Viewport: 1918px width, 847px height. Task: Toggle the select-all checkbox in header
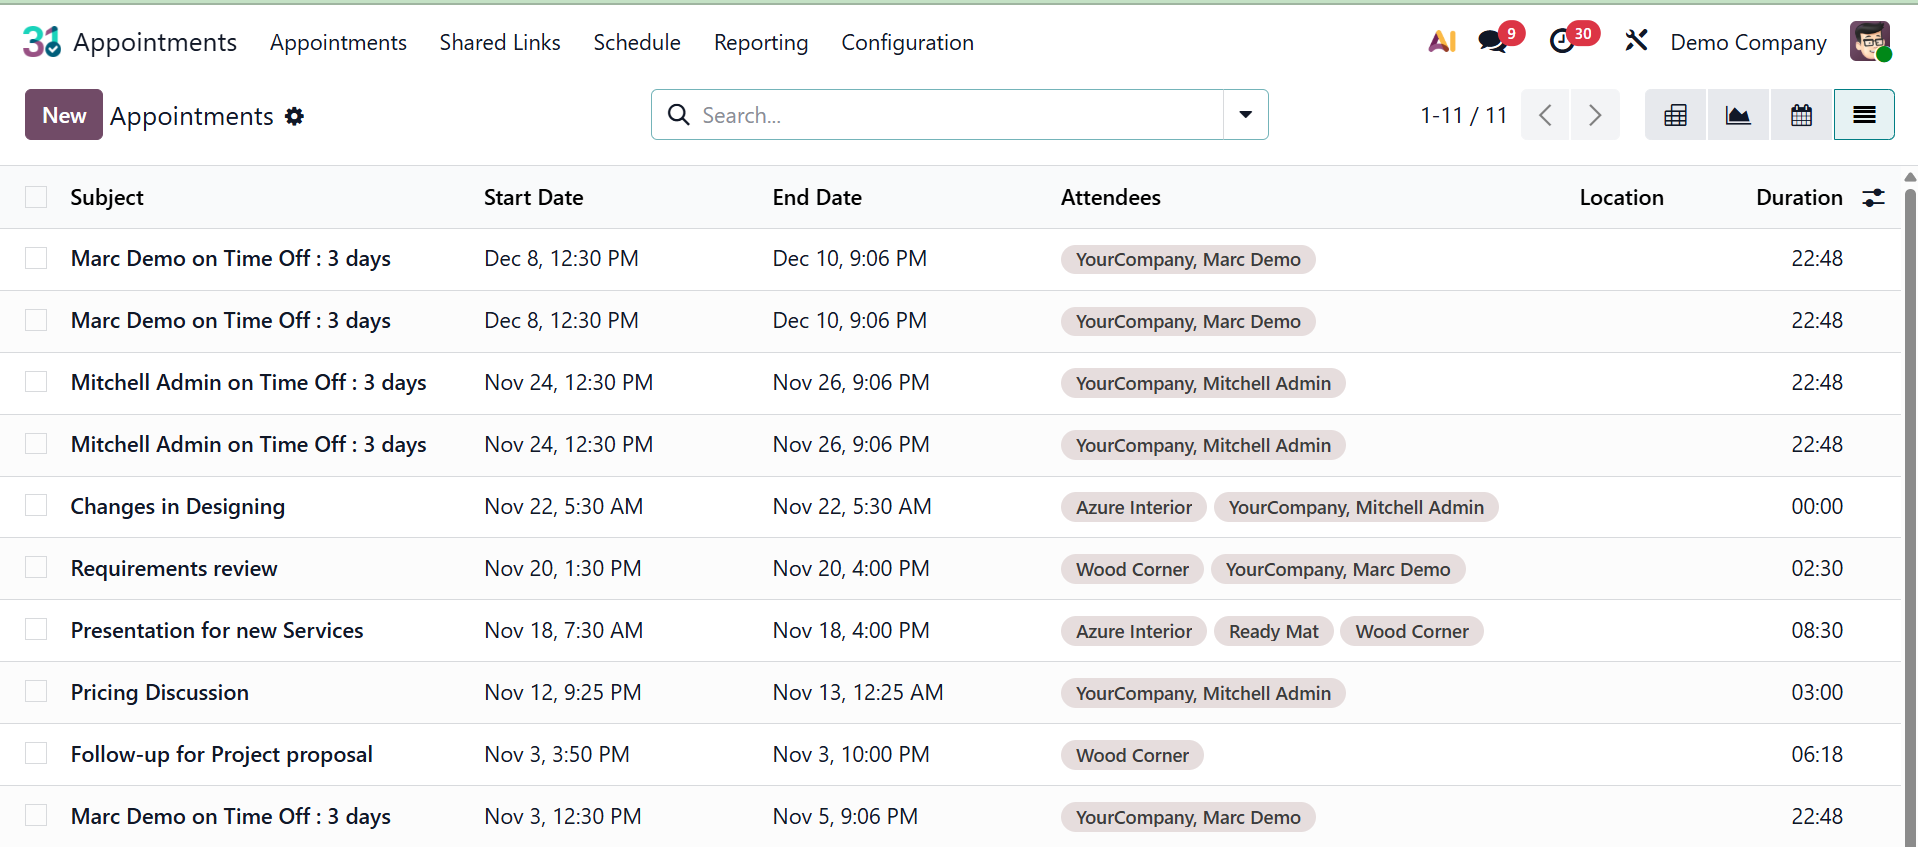(36, 197)
